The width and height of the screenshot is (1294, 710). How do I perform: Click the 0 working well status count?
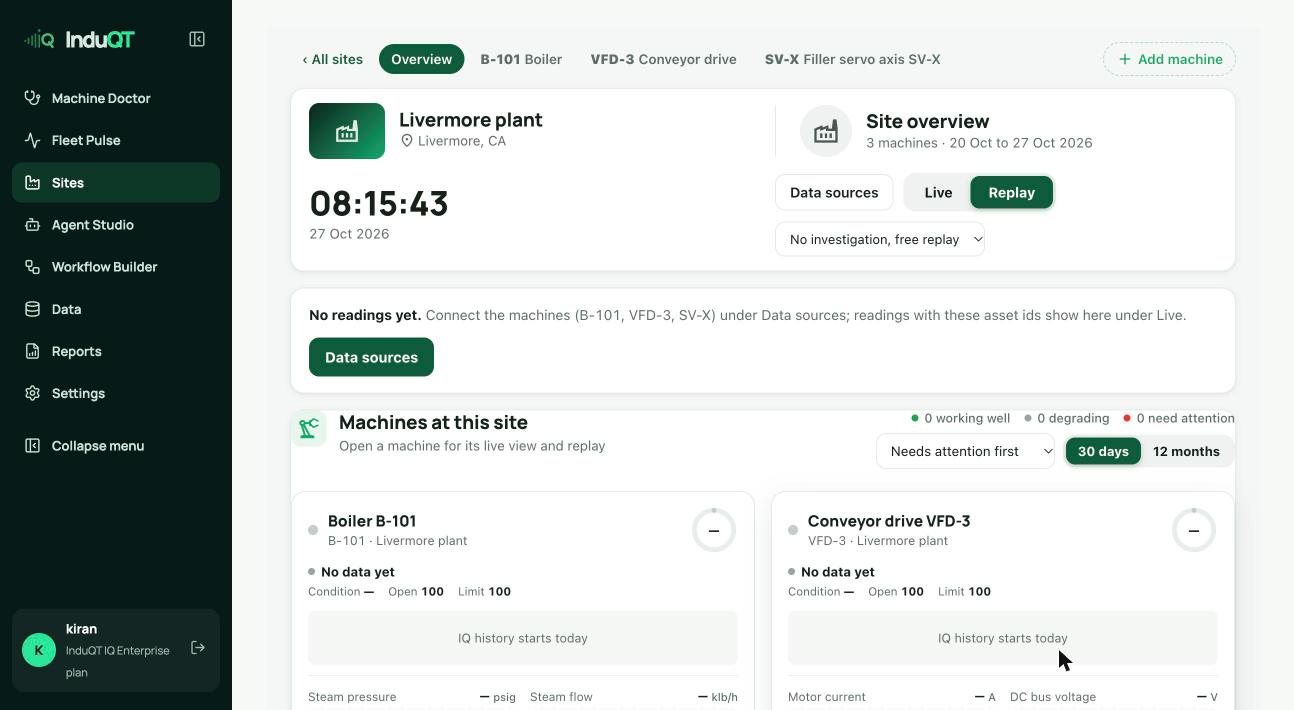point(960,418)
